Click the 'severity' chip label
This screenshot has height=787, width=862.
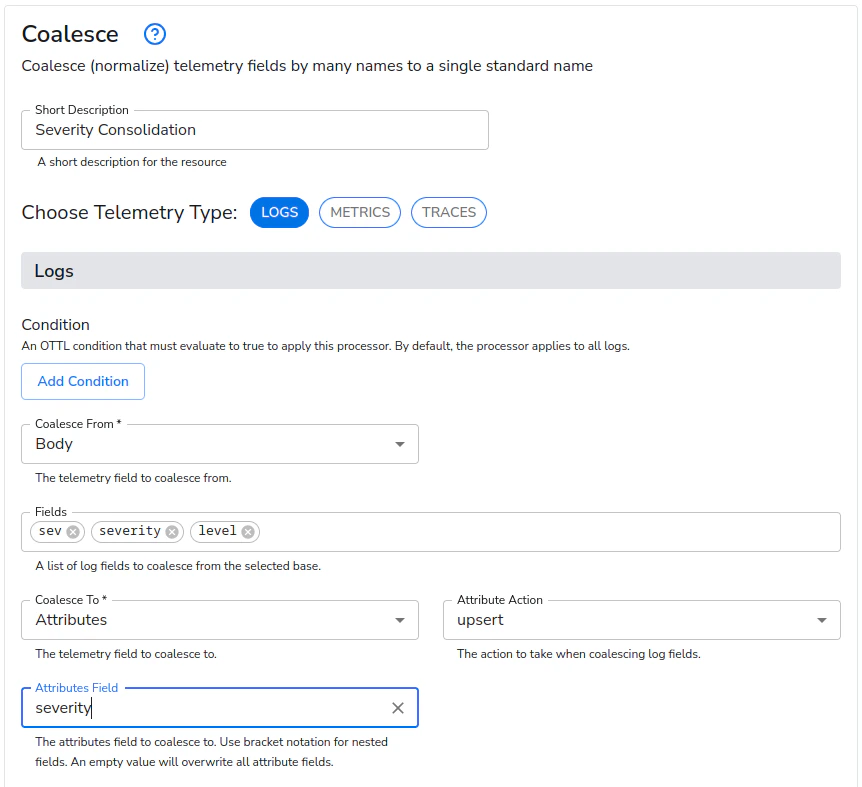coord(130,531)
